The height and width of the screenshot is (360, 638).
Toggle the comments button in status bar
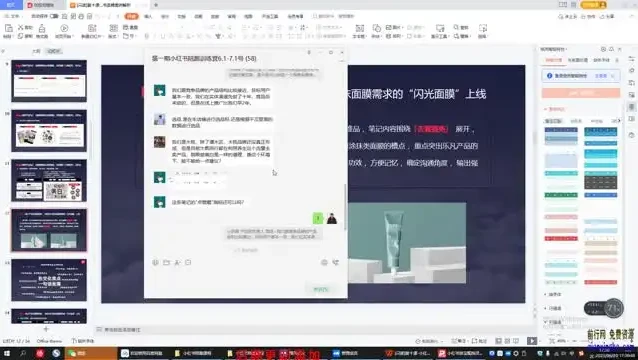479,341
